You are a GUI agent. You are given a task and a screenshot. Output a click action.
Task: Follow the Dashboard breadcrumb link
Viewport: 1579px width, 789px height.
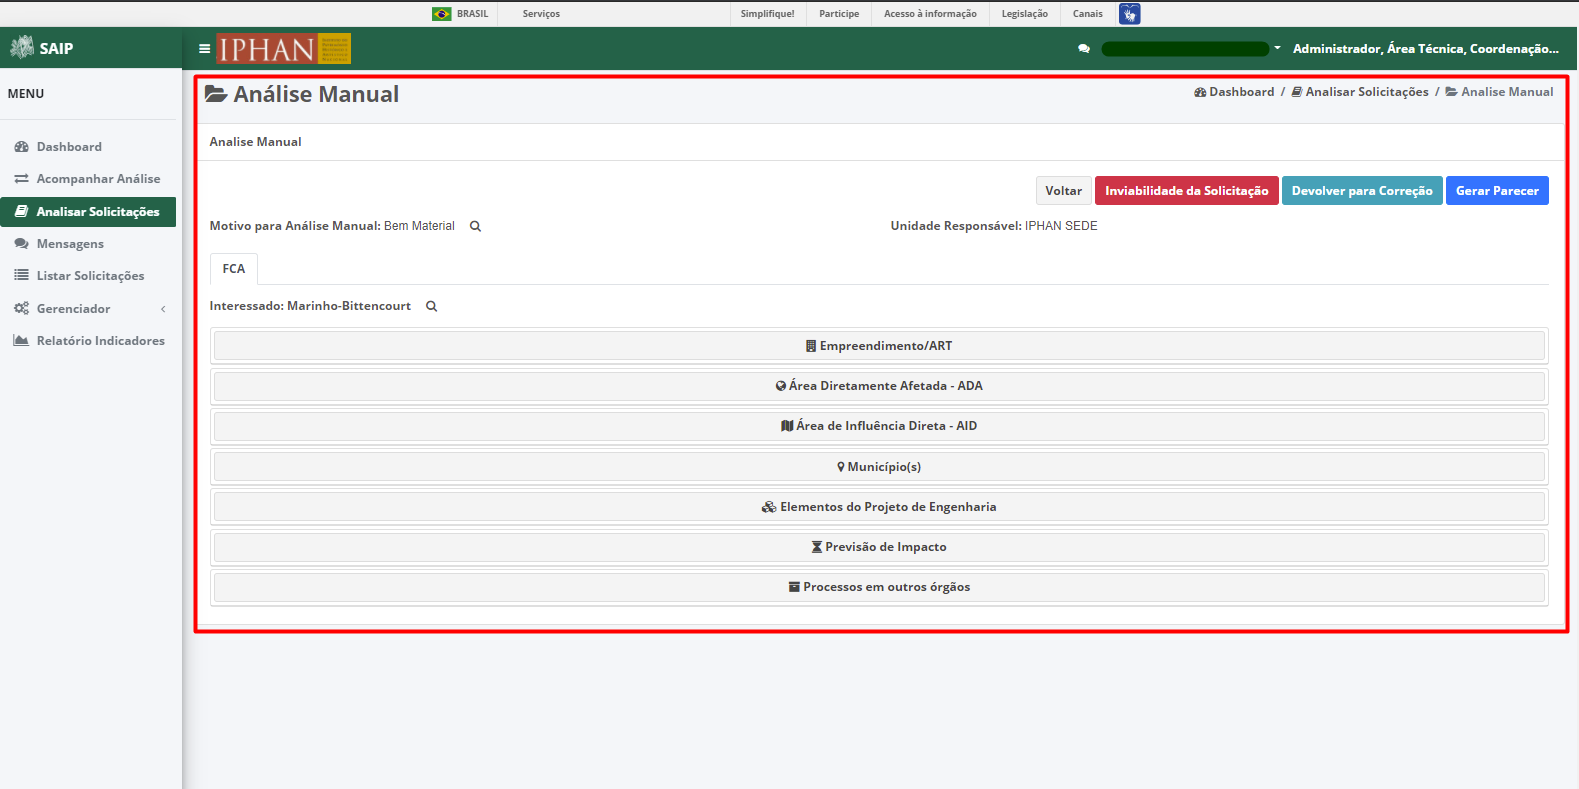pyautogui.click(x=1234, y=92)
